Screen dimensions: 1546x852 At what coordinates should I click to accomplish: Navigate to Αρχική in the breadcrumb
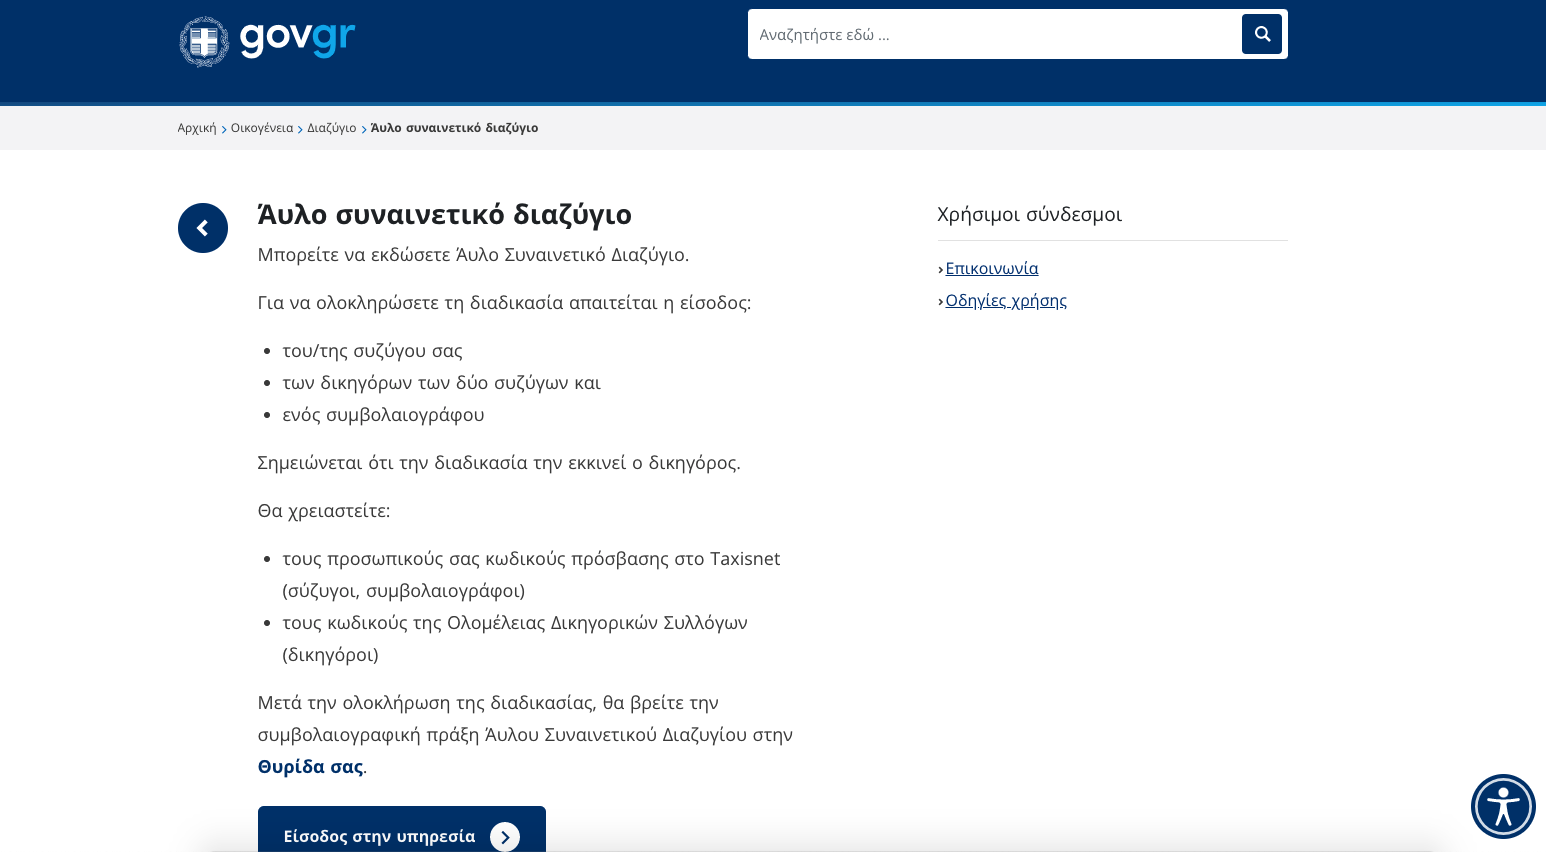197,128
